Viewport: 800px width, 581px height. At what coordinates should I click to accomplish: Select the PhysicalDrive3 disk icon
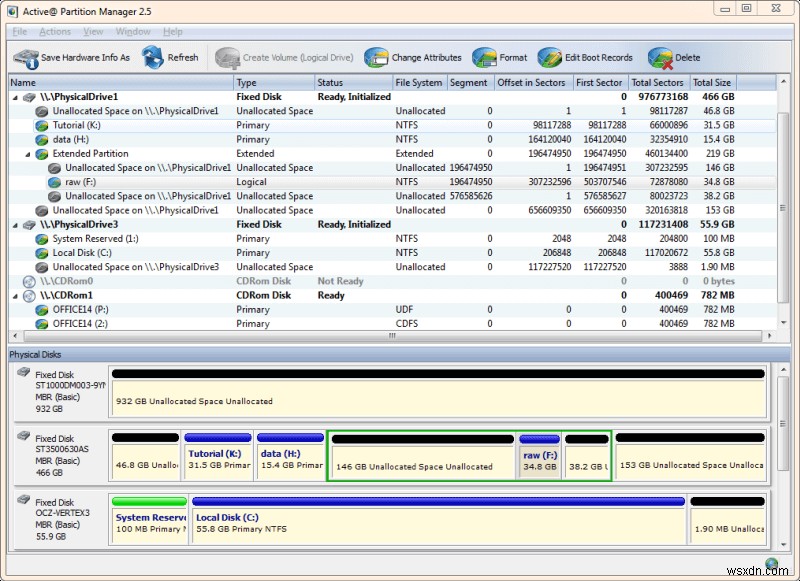(x=30, y=224)
